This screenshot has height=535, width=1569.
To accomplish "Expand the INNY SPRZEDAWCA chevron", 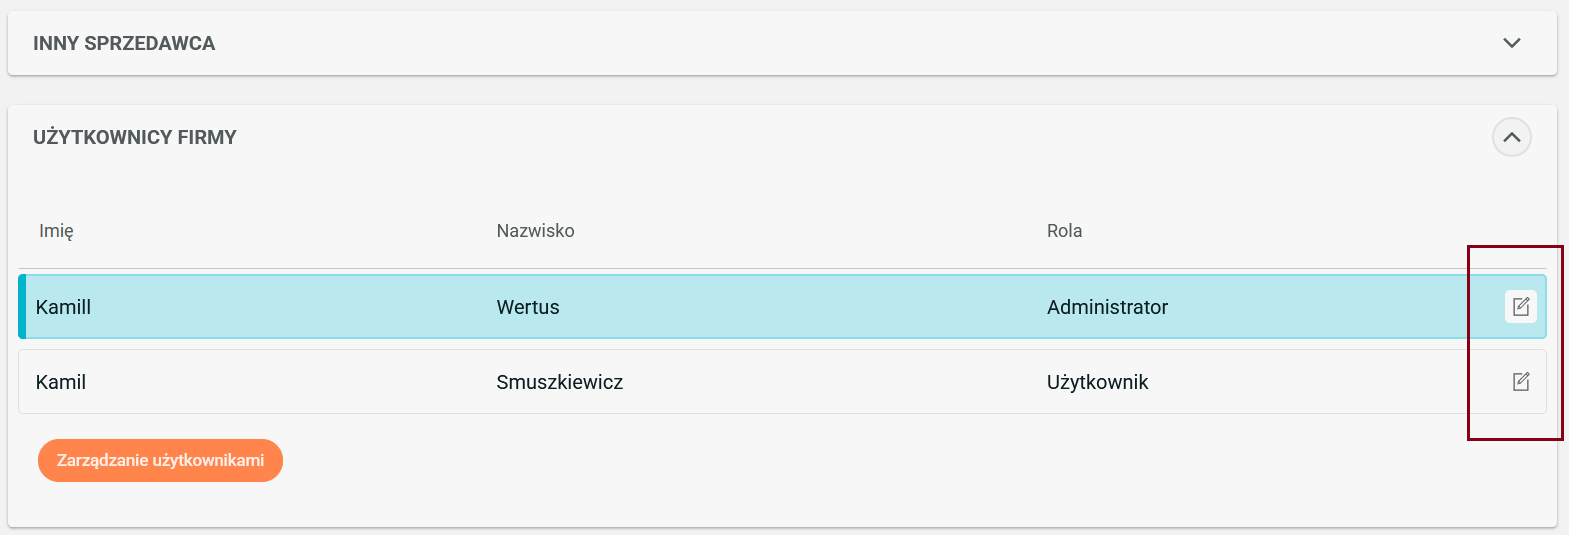I will click(1511, 43).
